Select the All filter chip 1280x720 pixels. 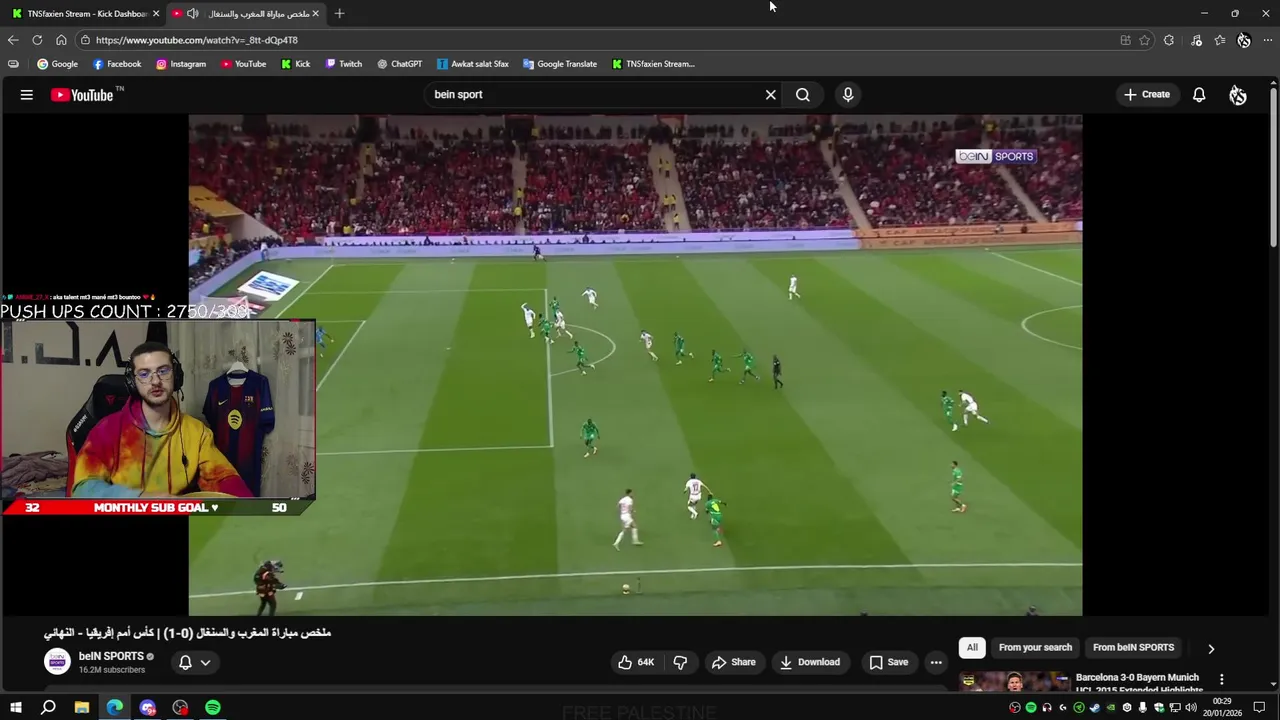(x=972, y=647)
